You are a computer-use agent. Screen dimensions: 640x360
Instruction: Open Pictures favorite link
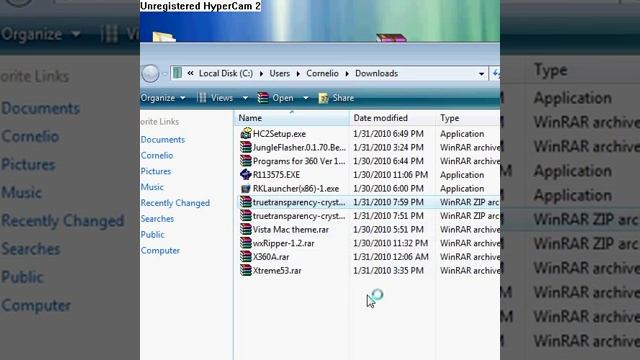coord(156,171)
